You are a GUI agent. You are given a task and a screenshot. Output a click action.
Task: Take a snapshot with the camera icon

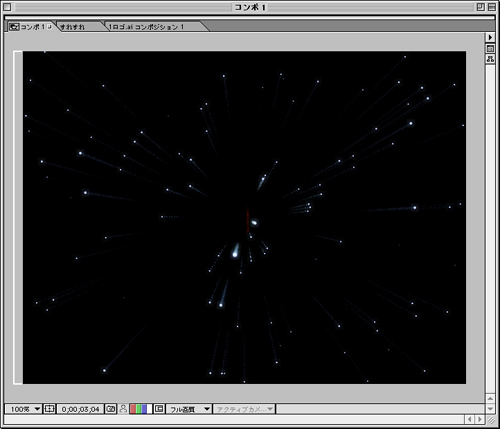[111, 409]
